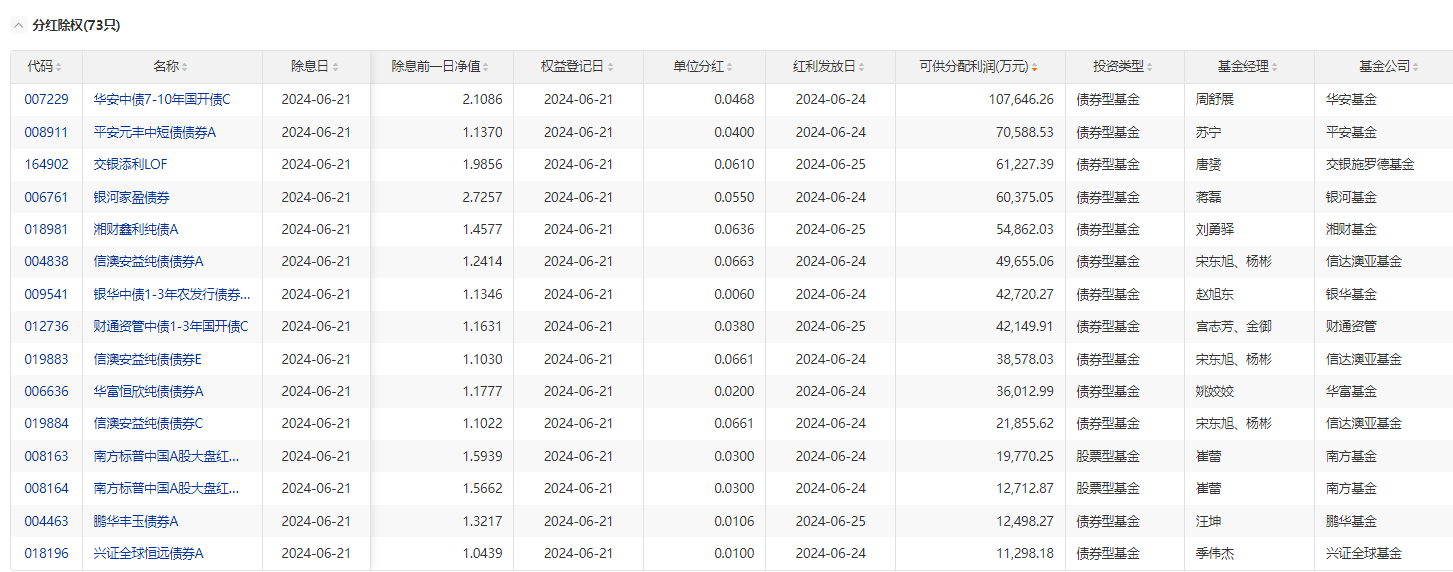Sort by 红利发放日 sort icon
Screen dimensions: 1453x572
click(x=863, y=67)
